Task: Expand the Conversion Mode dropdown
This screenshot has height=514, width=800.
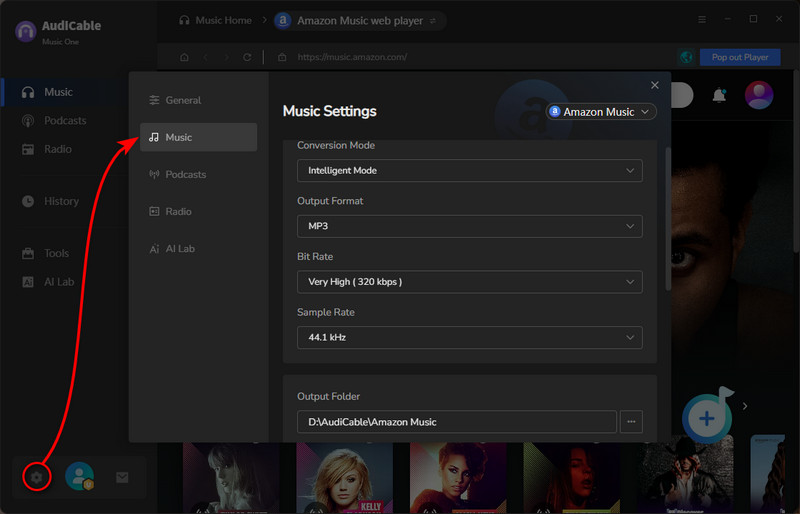Action: pos(469,170)
